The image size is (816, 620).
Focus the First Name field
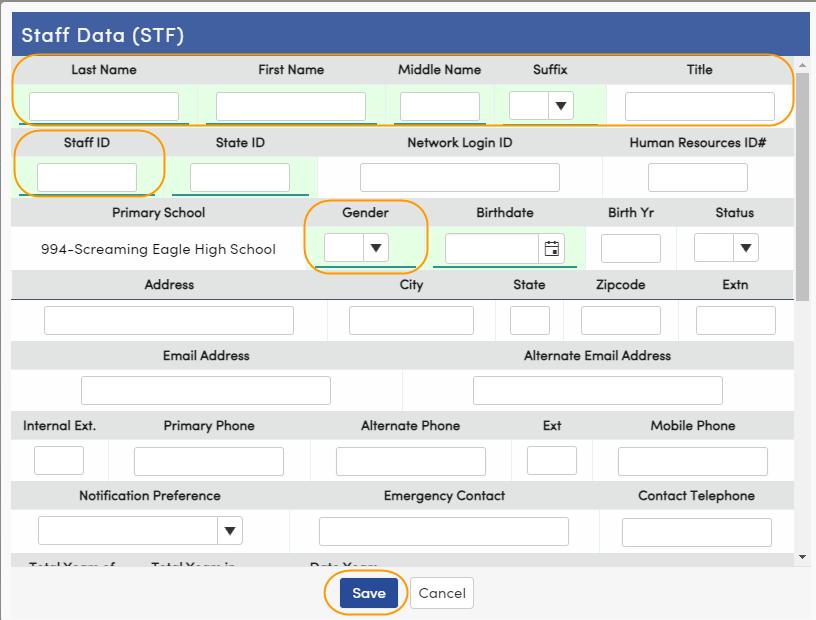click(x=291, y=106)
